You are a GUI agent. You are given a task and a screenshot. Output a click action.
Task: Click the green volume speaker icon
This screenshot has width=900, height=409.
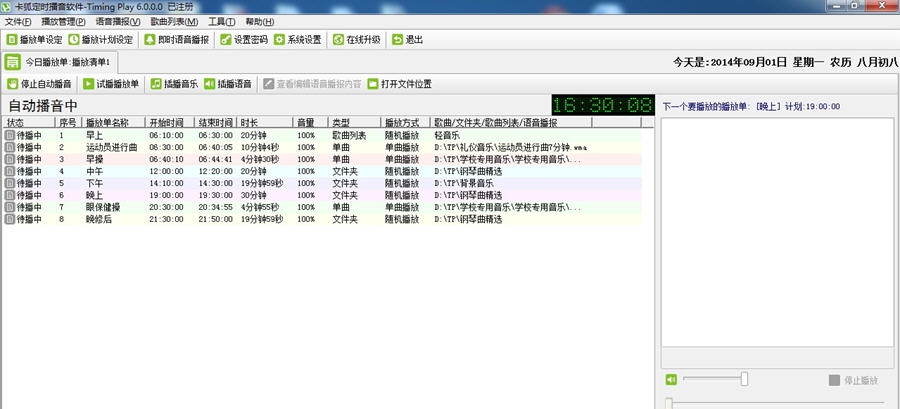(x=671, y=379)
